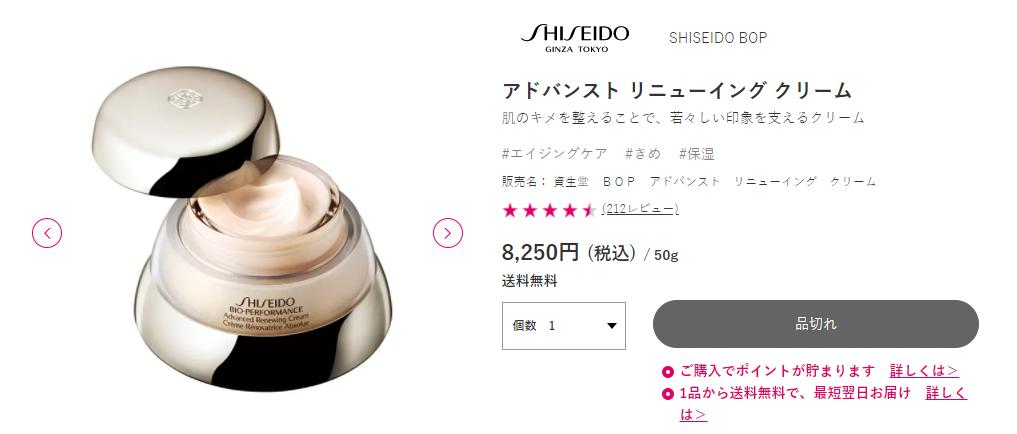Open the 個数 quantity selector

(x=564, y=326)
